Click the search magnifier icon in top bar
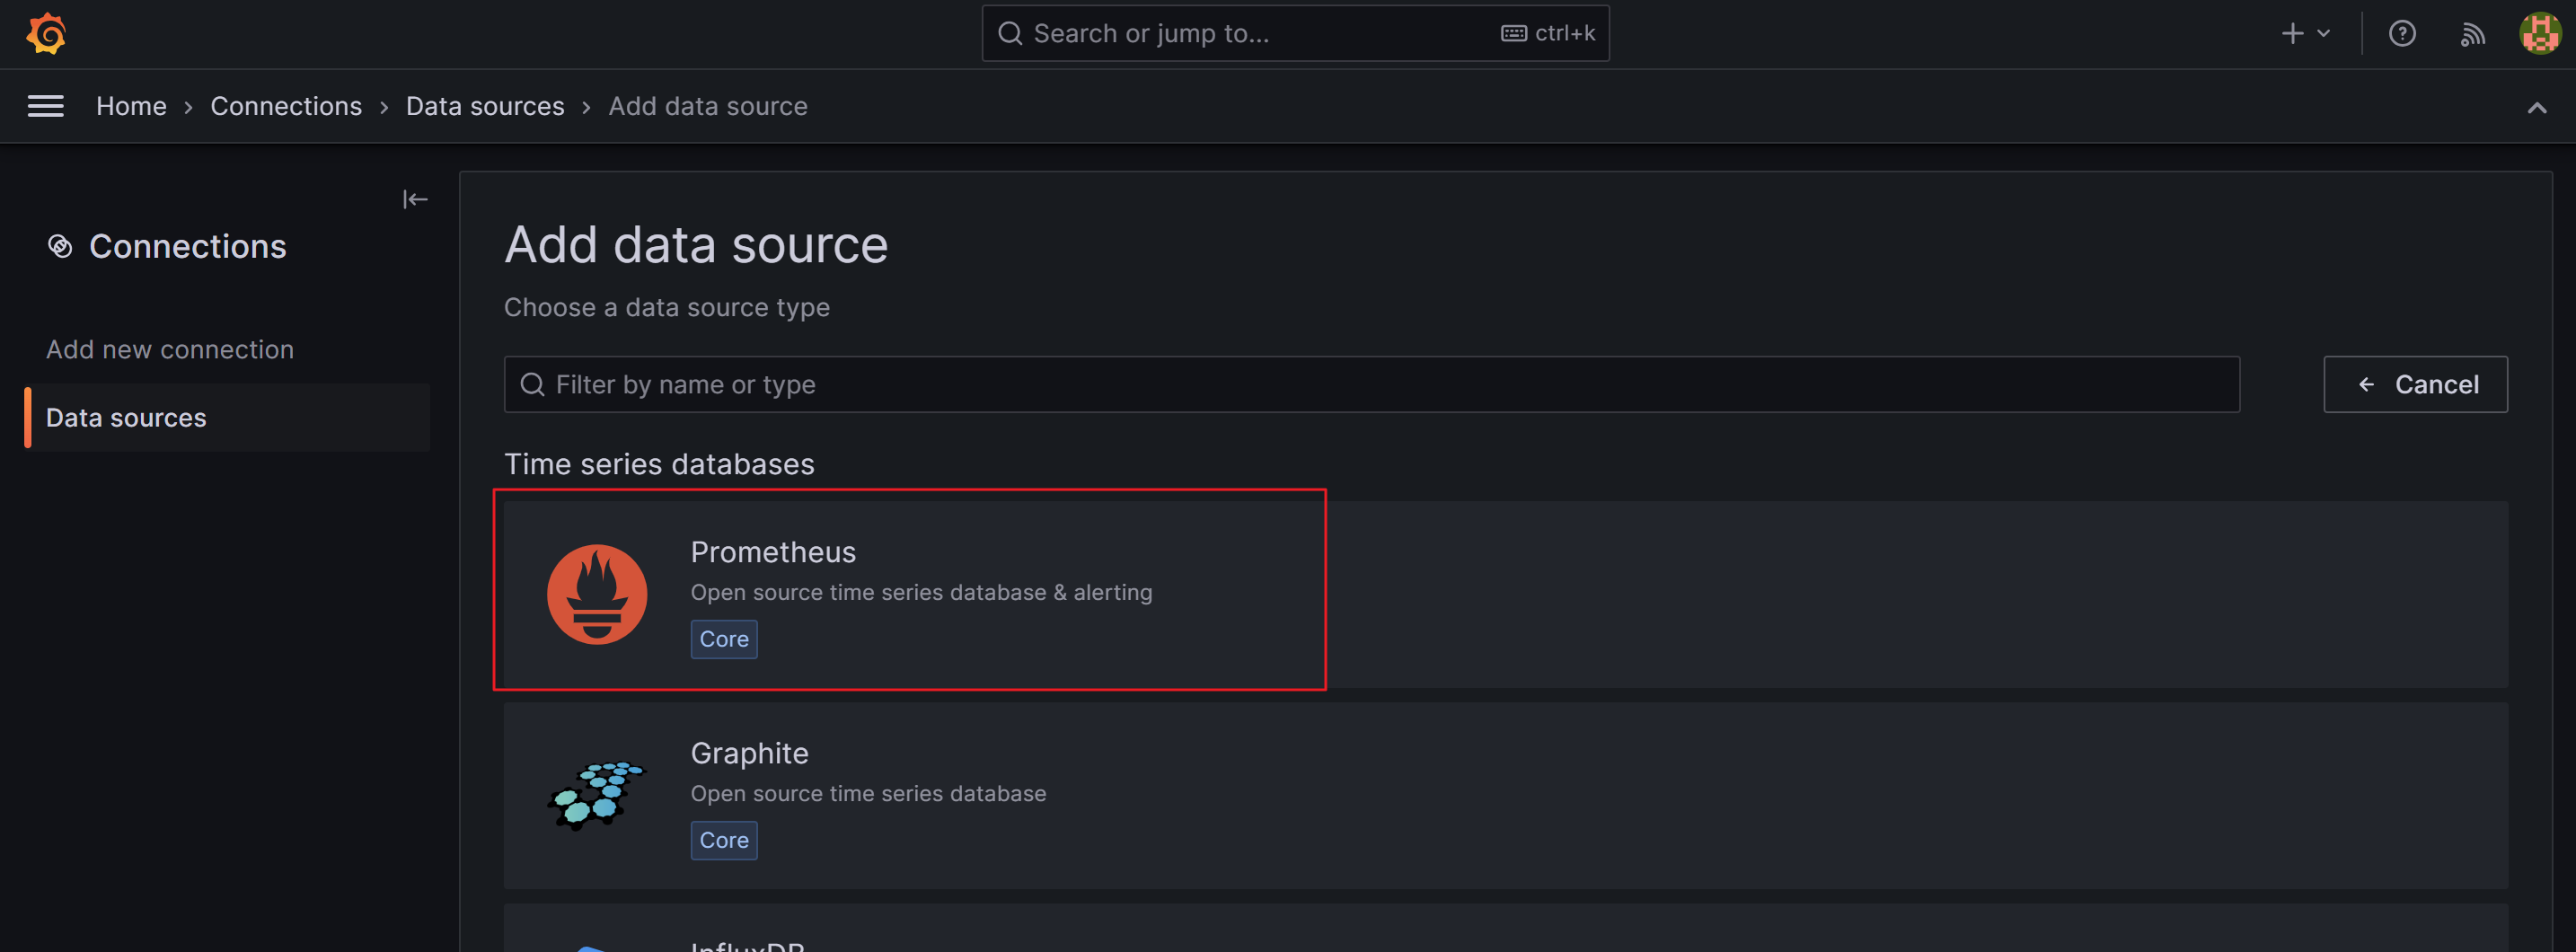 click(1010, 33)
